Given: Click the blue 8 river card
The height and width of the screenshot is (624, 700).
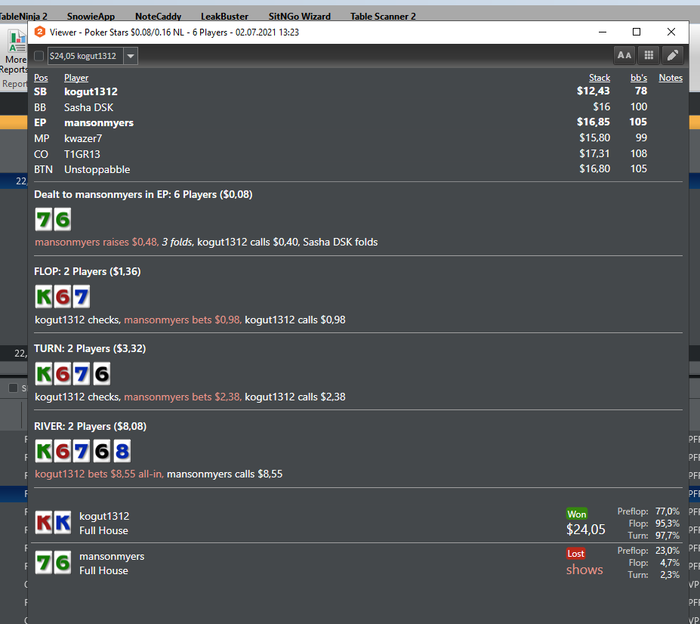Looking at the screenshot, I should pyautogui.click(x=122, y=451).
